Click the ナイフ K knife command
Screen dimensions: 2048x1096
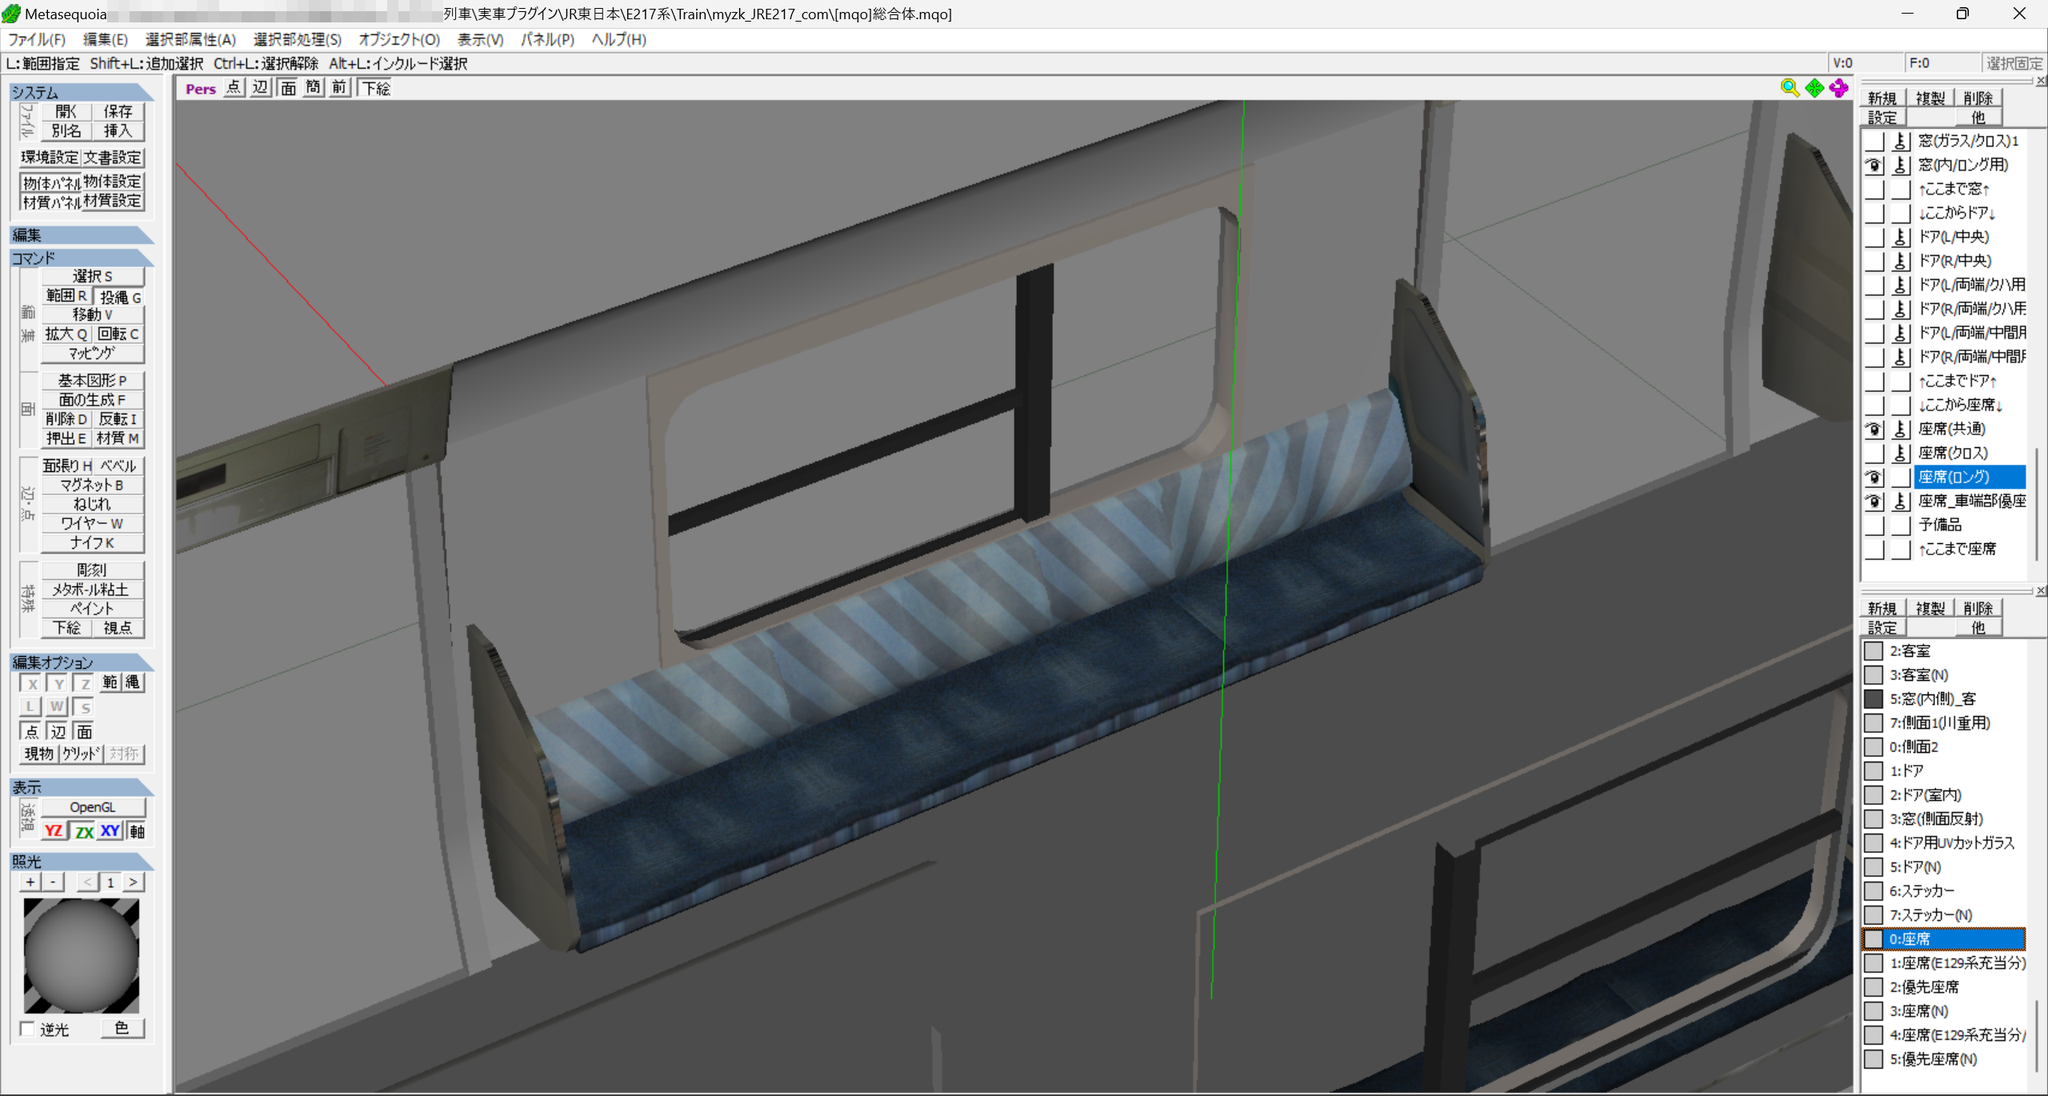pyautogui.click(x=92, y=543)
